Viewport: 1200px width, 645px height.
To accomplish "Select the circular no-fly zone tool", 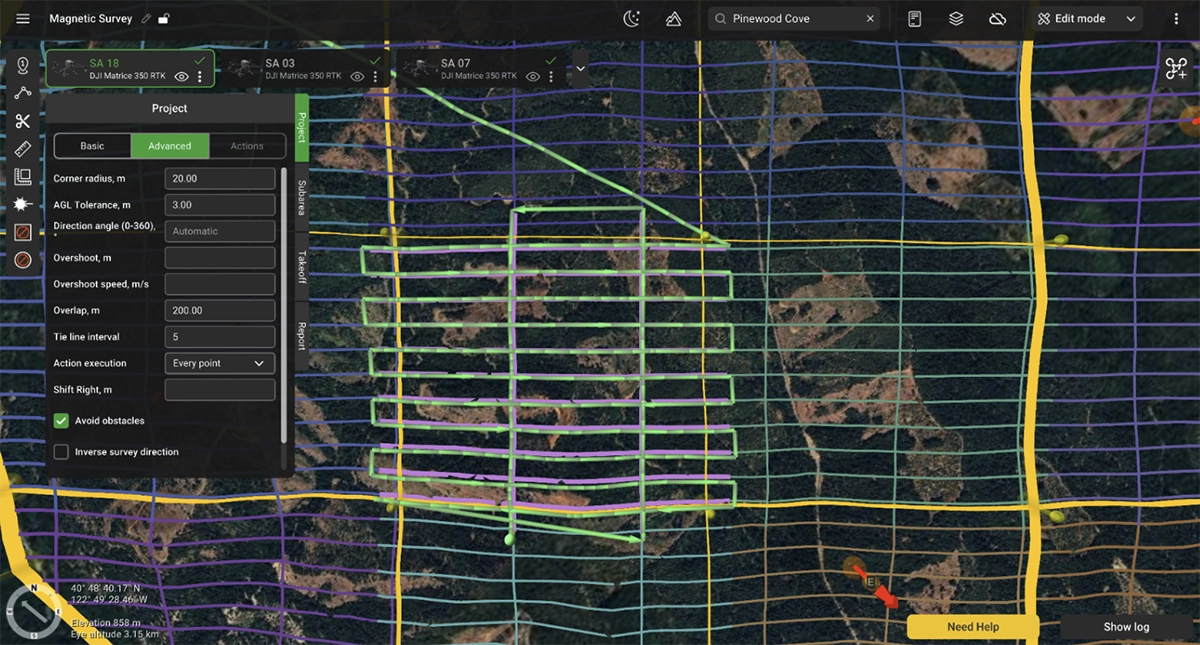I will 23,260.
